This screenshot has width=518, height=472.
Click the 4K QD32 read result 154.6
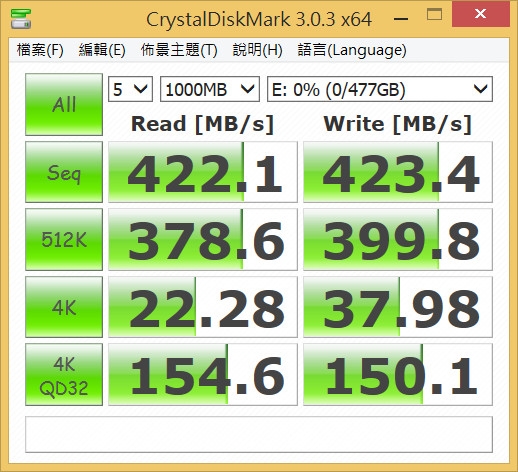[x=203, y=375]
